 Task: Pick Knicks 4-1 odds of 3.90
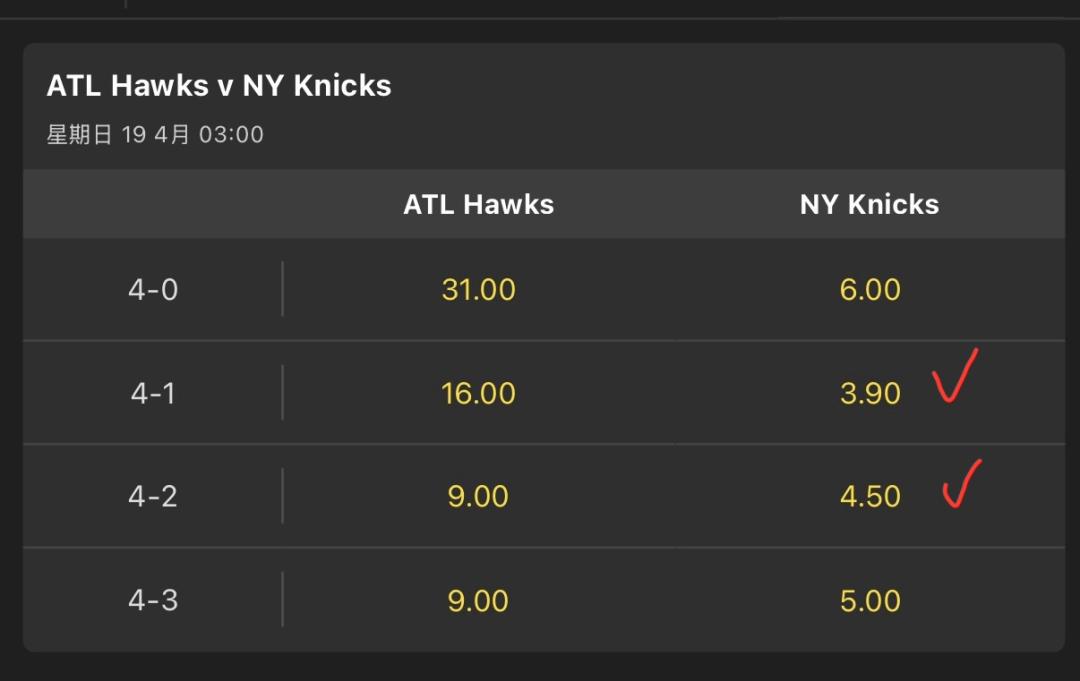coord(870,393)
